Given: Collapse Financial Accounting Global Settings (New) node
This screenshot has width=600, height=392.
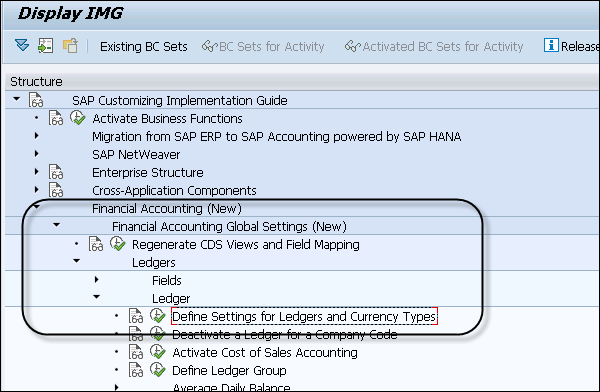Looking at the screenshot, I should (x=56, y=225).
